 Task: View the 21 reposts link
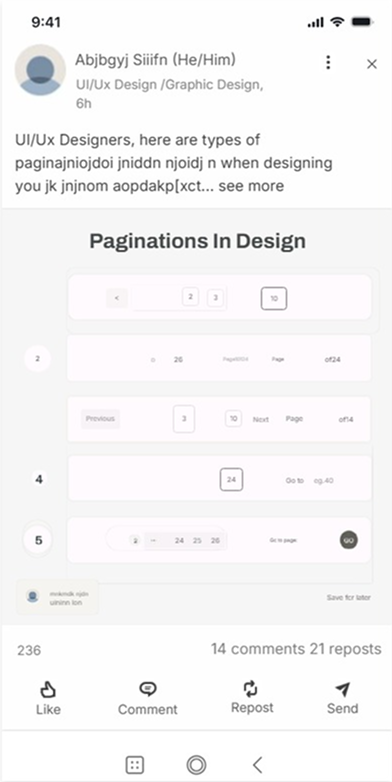(x=345, y=649)
